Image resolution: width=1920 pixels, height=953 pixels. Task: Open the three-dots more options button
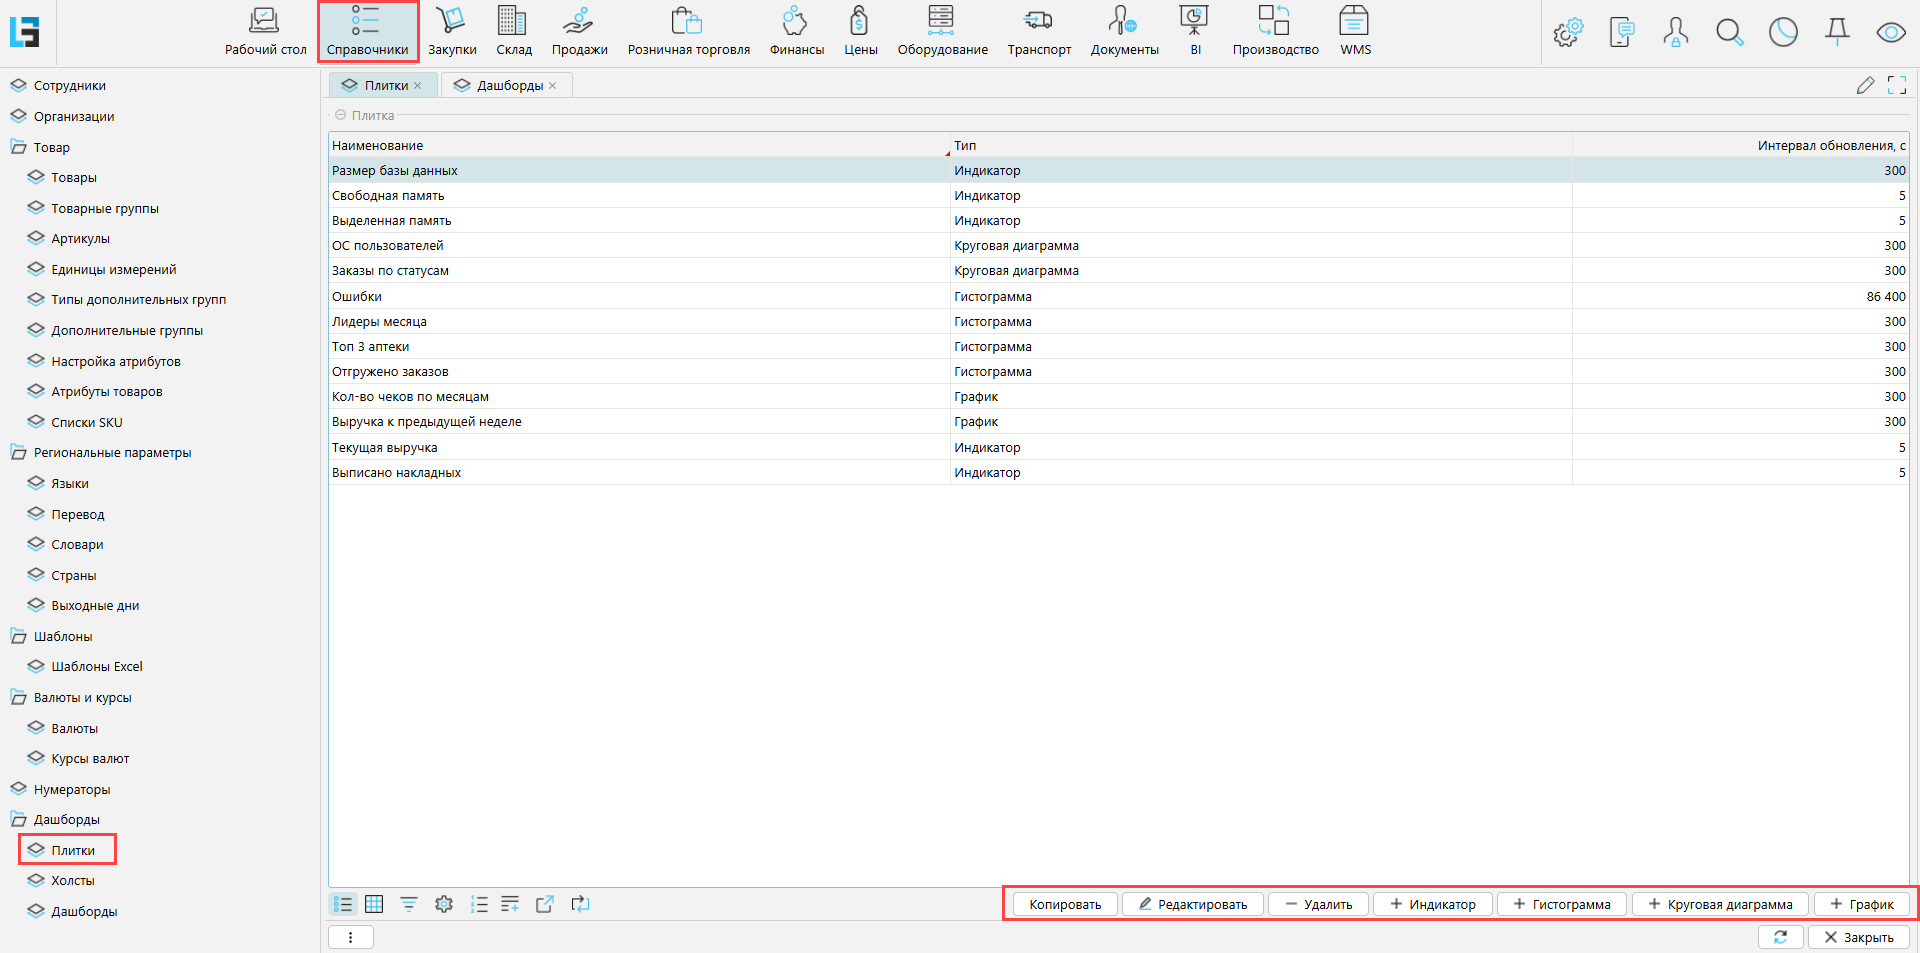point(350,937)
